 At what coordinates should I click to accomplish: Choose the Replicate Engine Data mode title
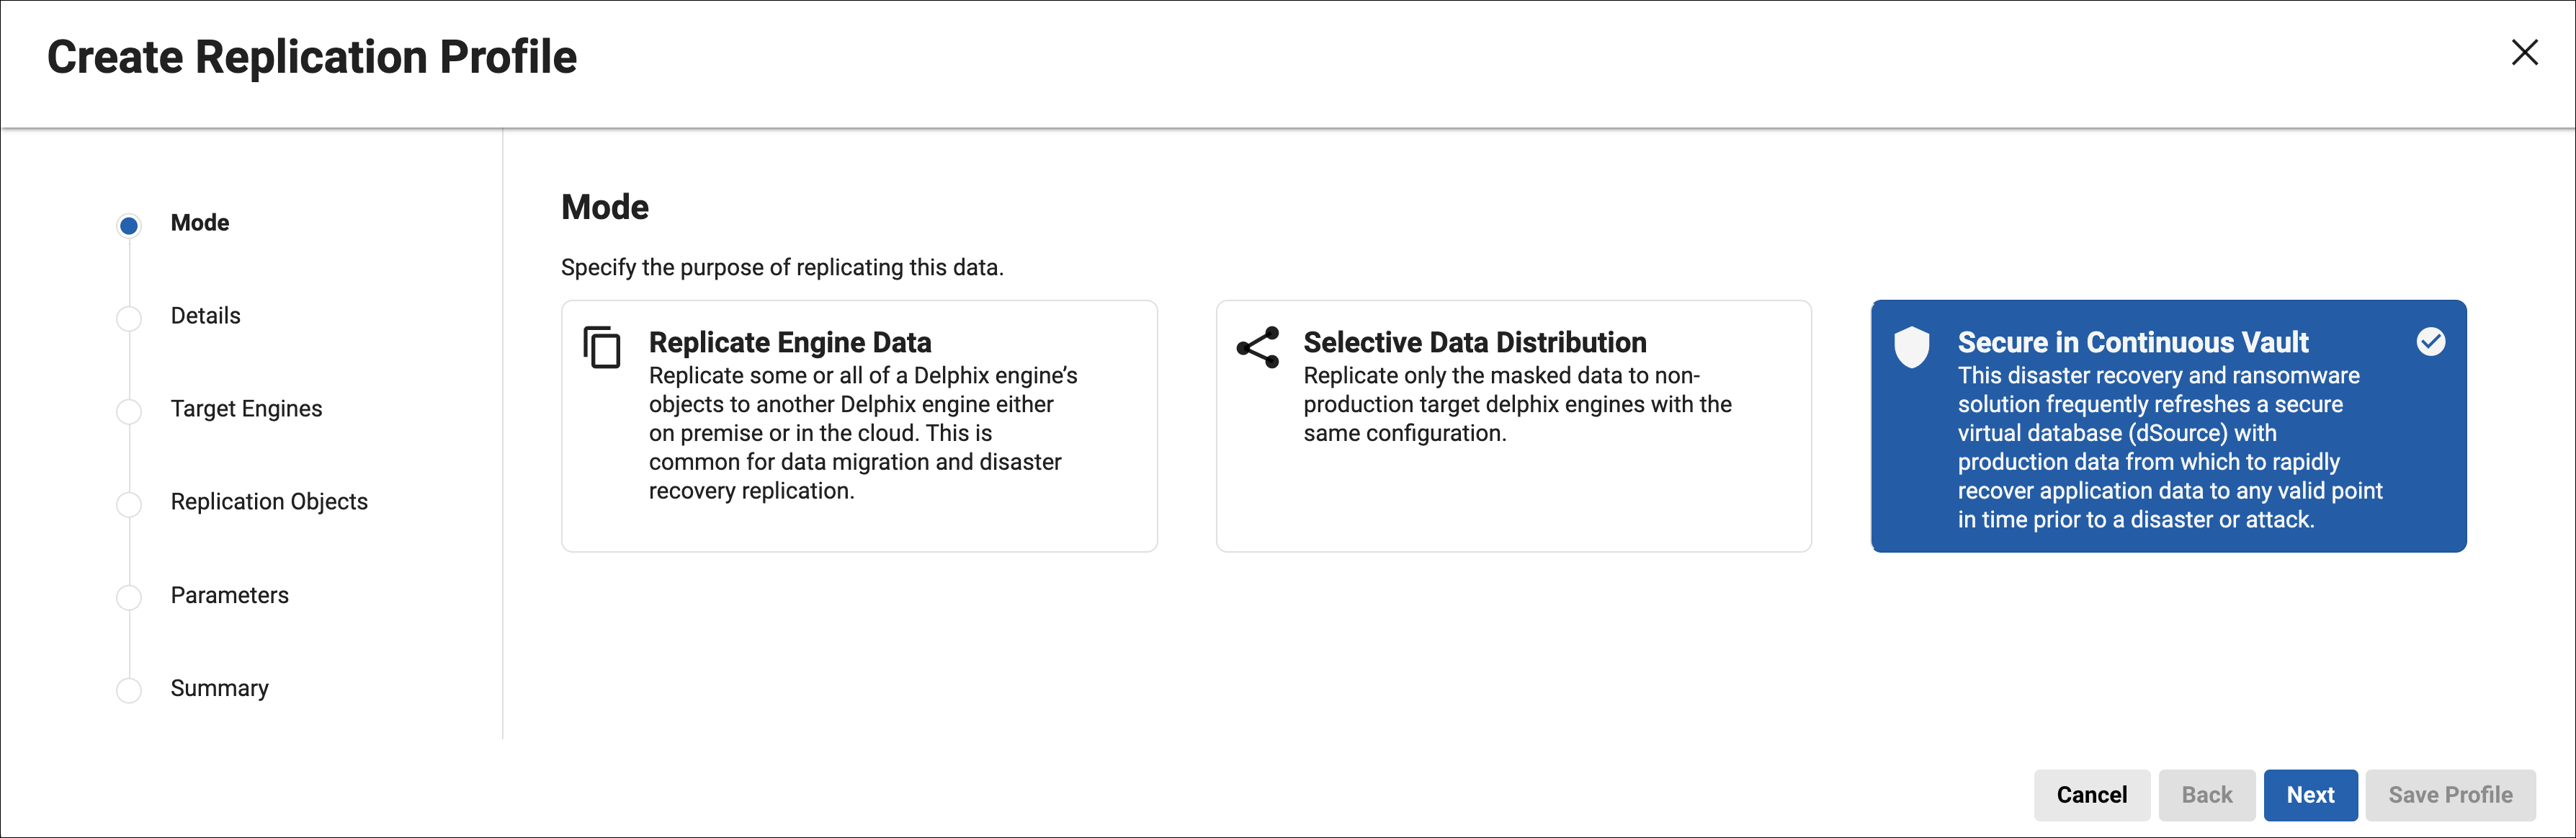pos(790,342)
